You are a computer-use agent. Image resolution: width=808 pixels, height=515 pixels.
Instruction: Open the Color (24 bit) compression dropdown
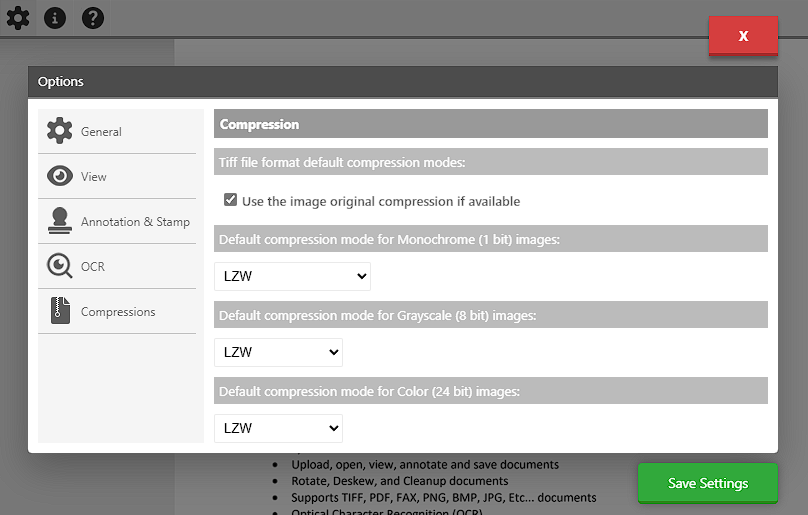point(278,428)
